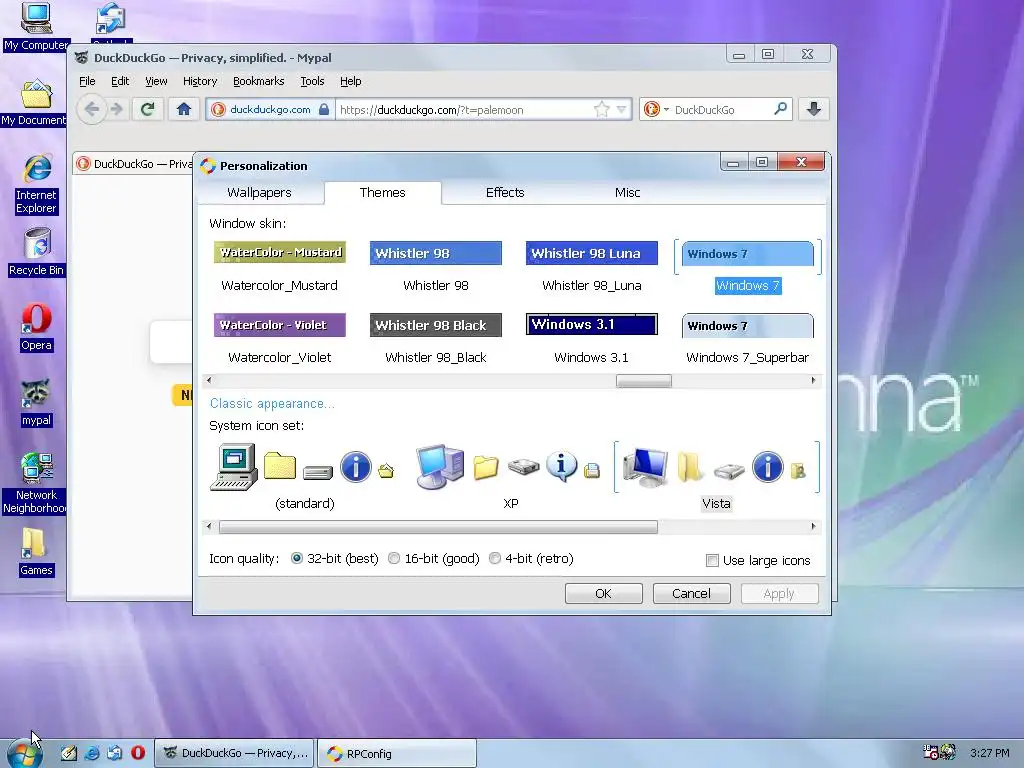This screenshot has width=1024, height=768.
Task: Open the search engine dropdown in Mypal
Action: [666, 110]
